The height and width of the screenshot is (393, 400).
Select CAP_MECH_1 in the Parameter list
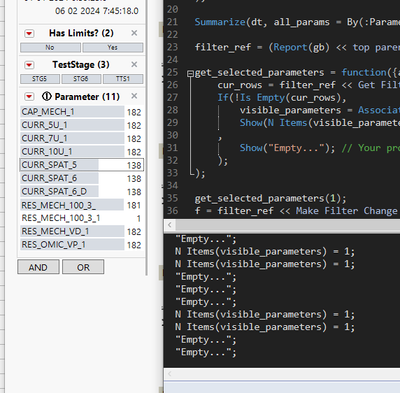coord(82,112)
